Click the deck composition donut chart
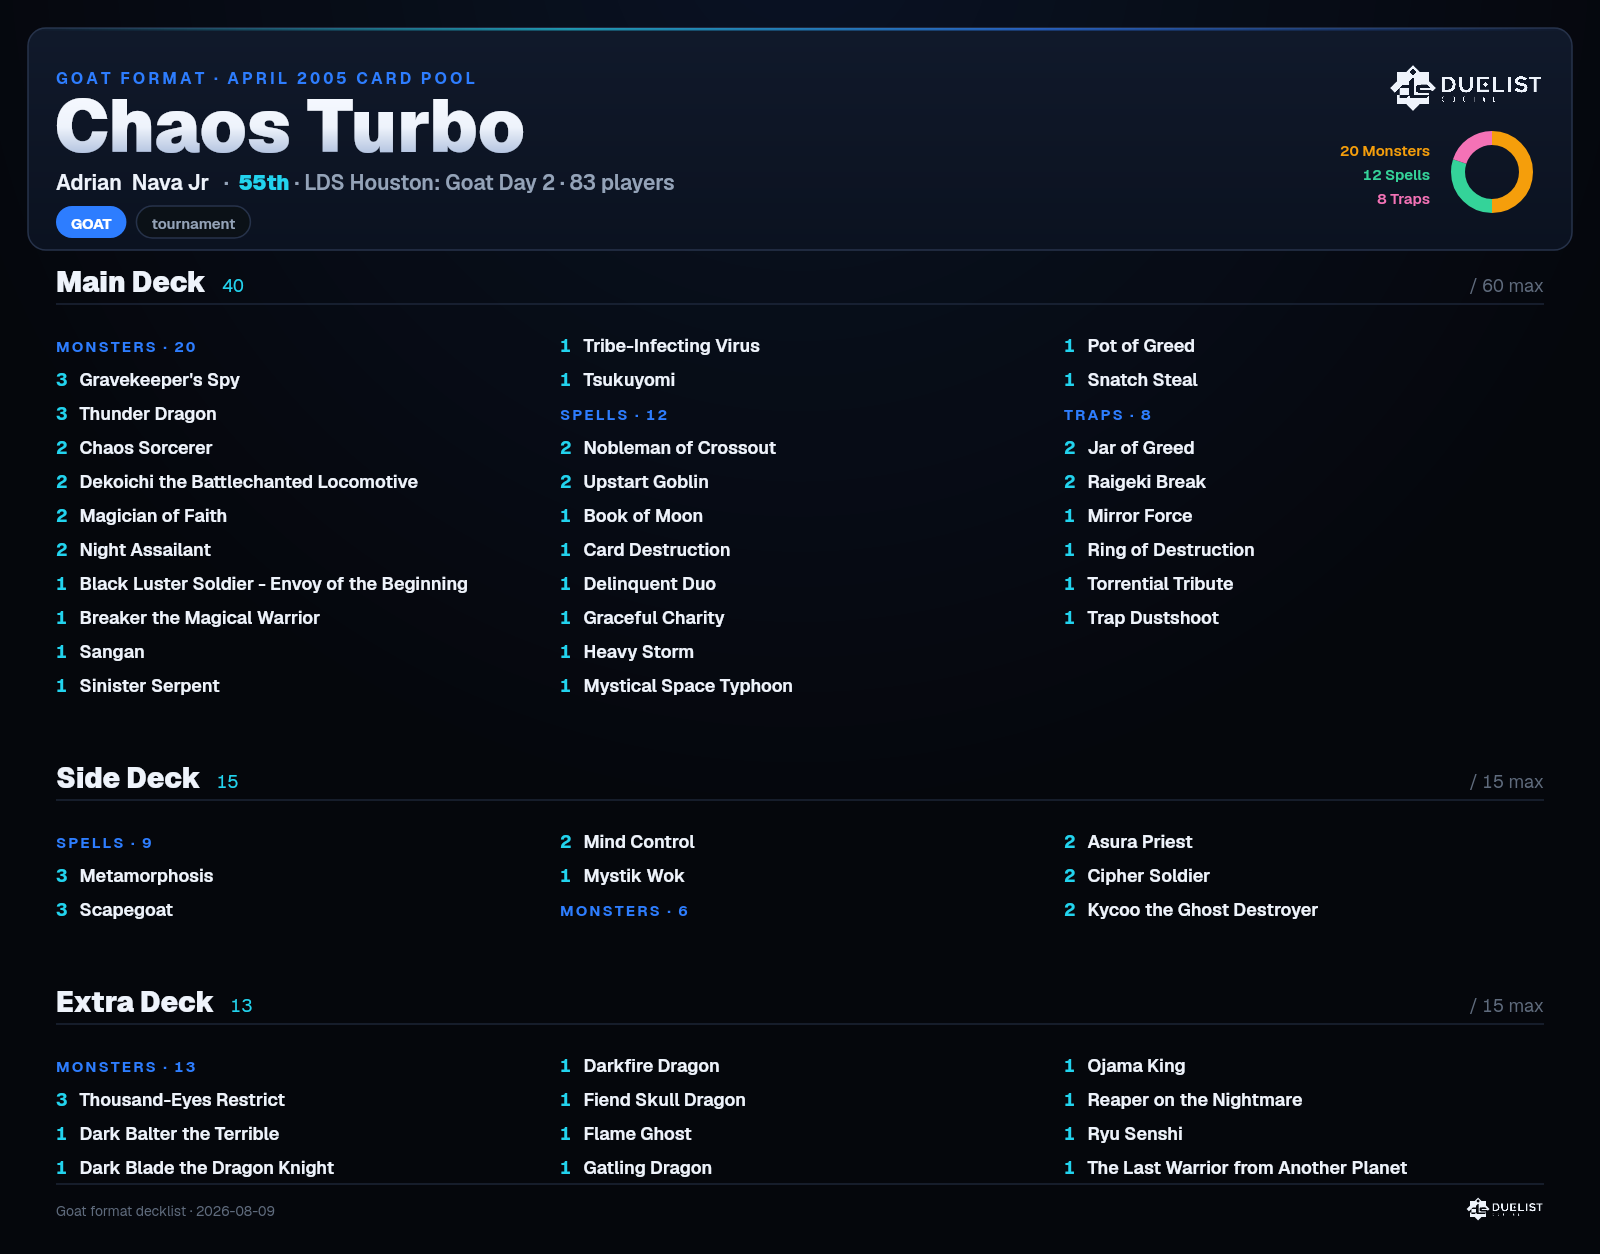The image size is (1600, 1254). point(1492,172)
